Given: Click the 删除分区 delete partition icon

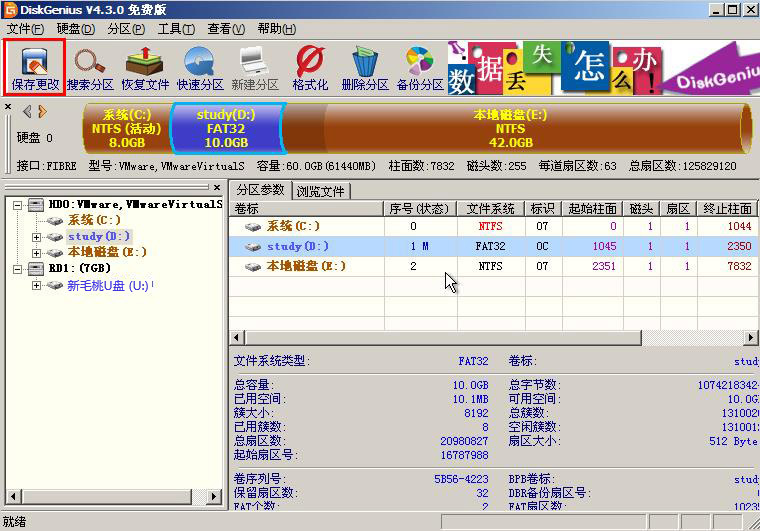Looking at the screenshot, I should coord(365,68).
